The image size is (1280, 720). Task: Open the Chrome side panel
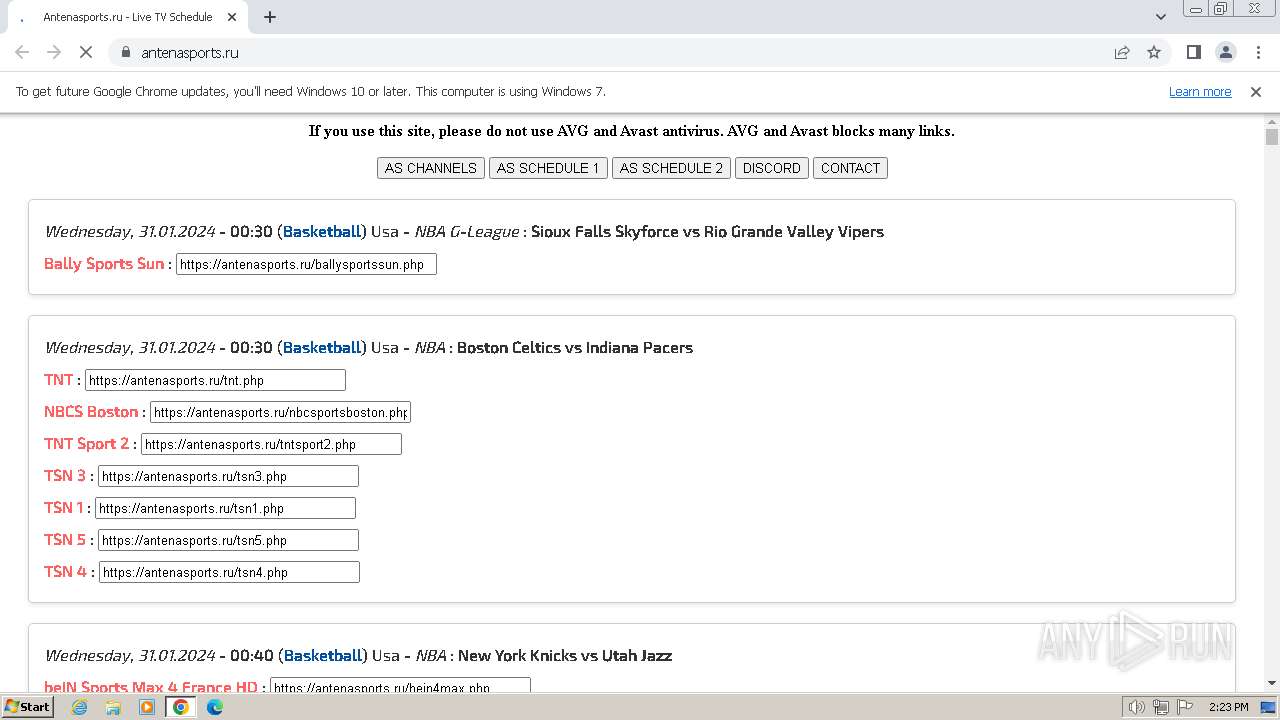pyautogui.click(x=1194, y=52)
